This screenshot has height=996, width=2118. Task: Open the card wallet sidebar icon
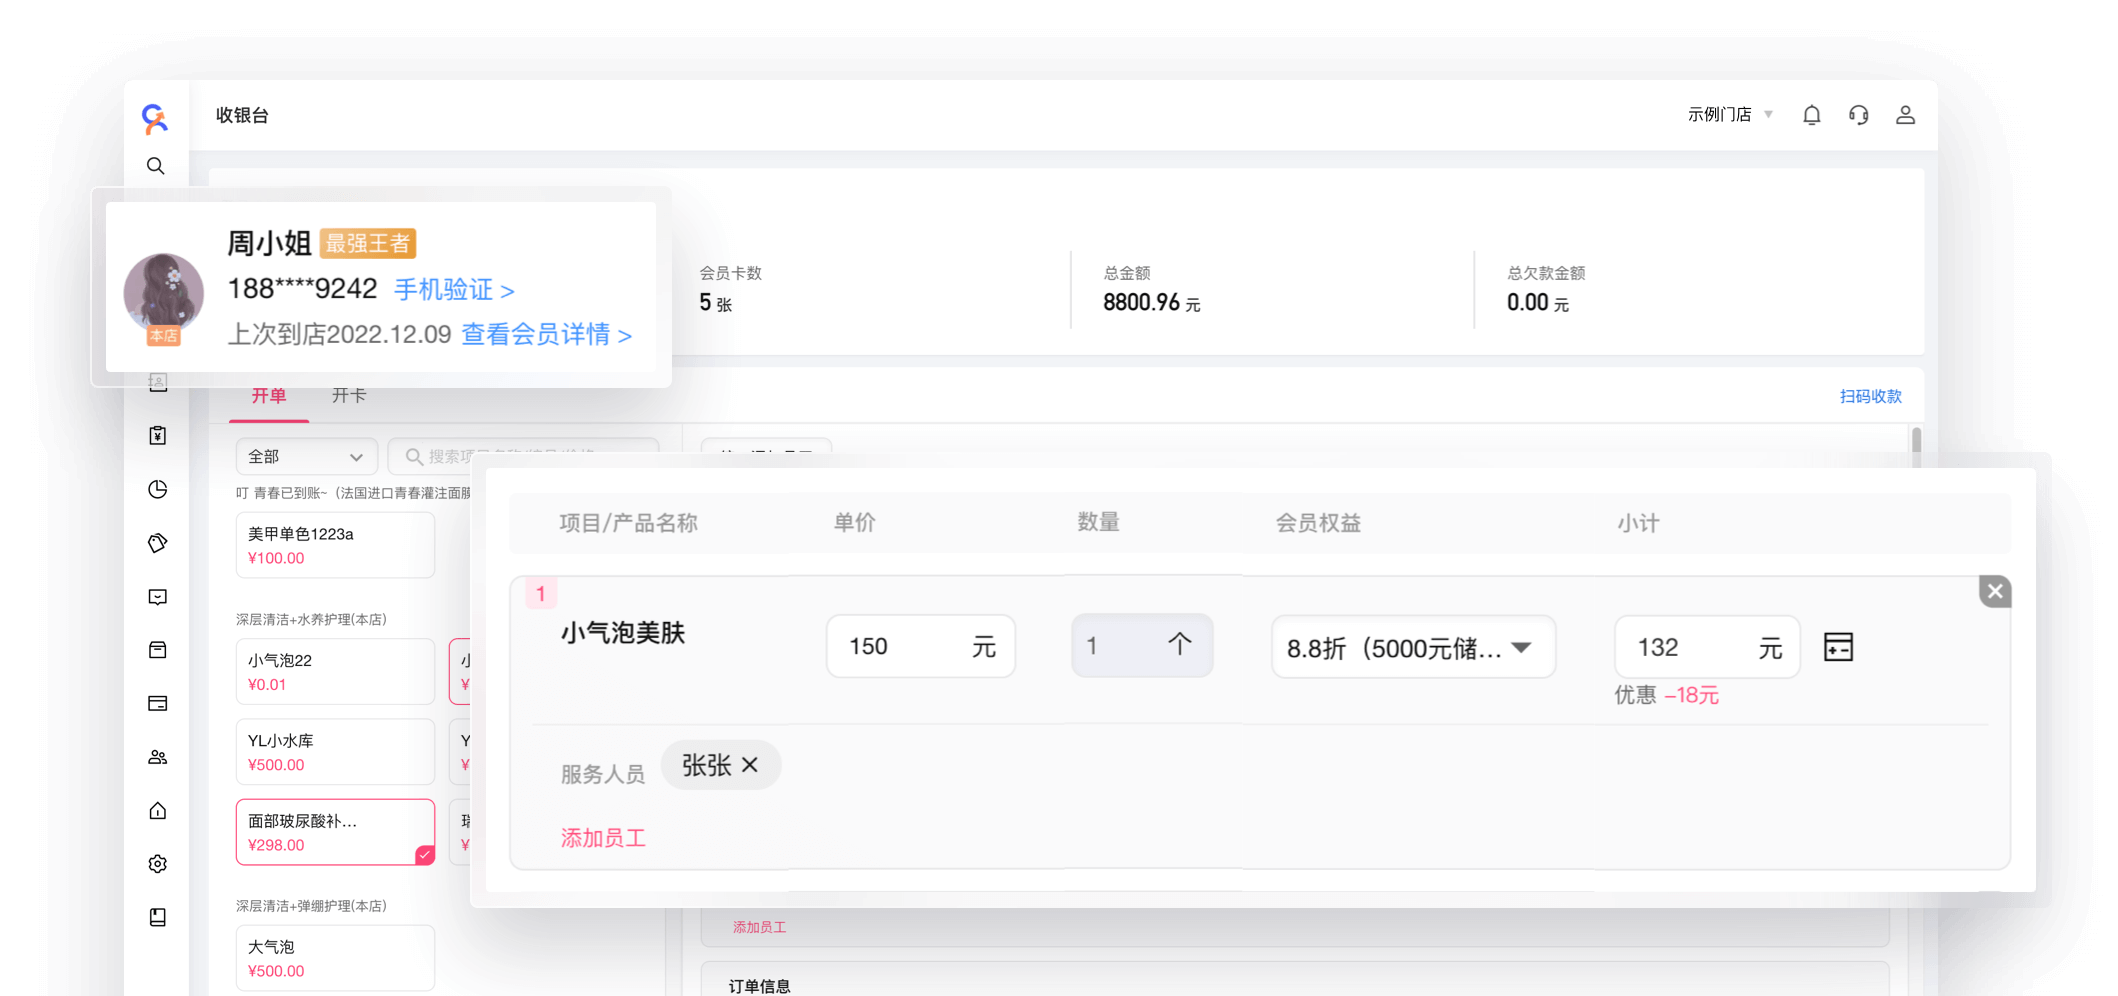pyautogui.click(x=157, y=704)
